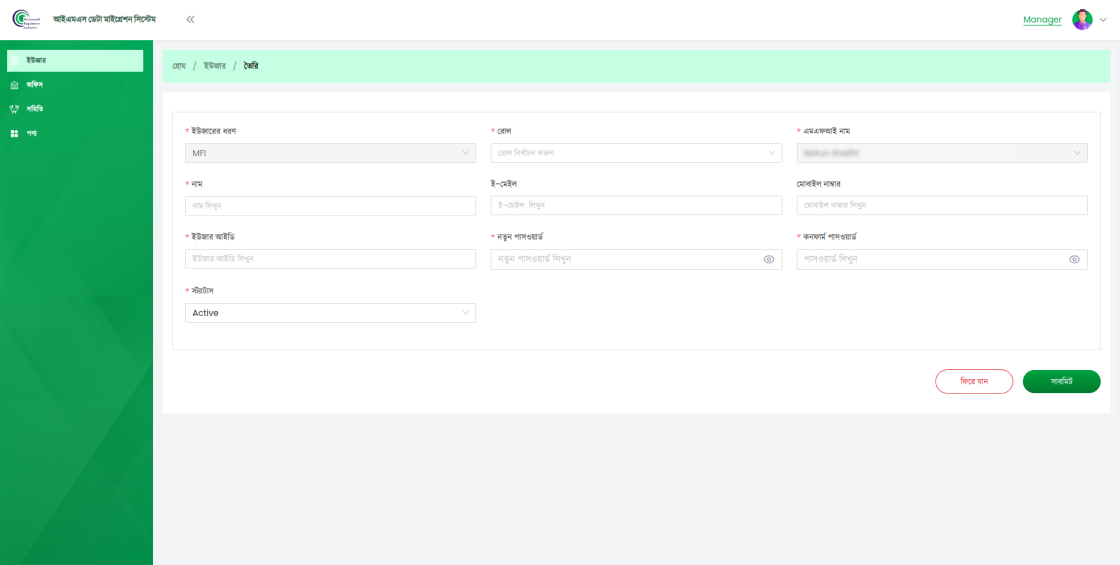The image size is (1120, 565).
Task: Click the অফিস (Office) building icon
Action: pyautogui.click(x=14, y=85)
